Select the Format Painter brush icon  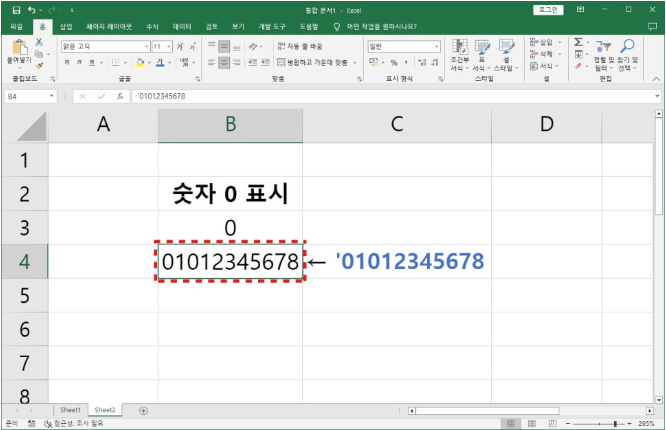[x=39, y=66]
